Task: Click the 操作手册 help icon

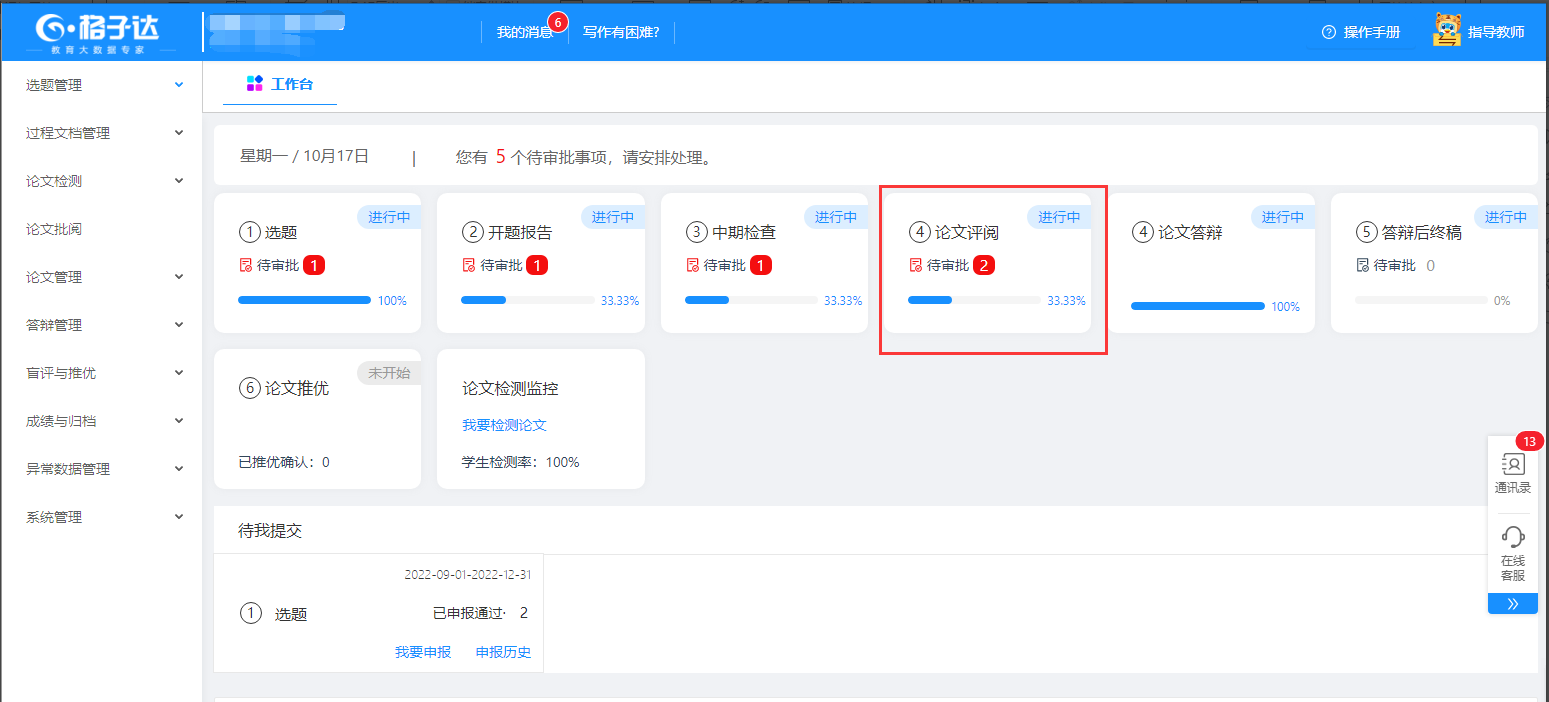Action: coord(1329,32)
